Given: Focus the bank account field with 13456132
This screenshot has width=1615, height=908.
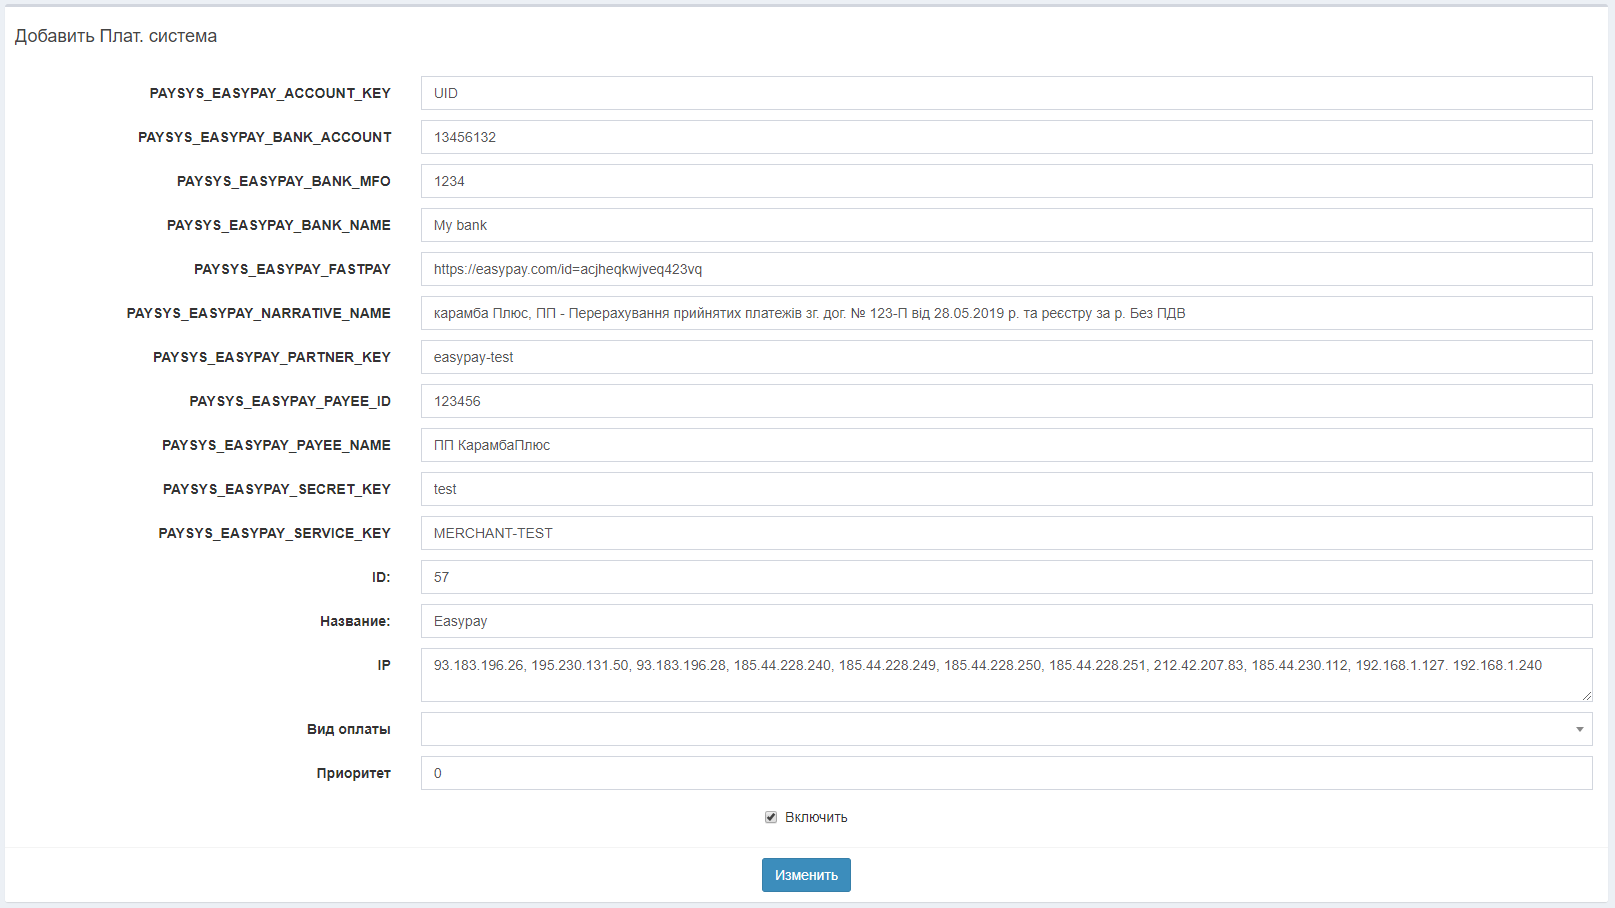Looking at the screenshot, I should click(1006, 137).
